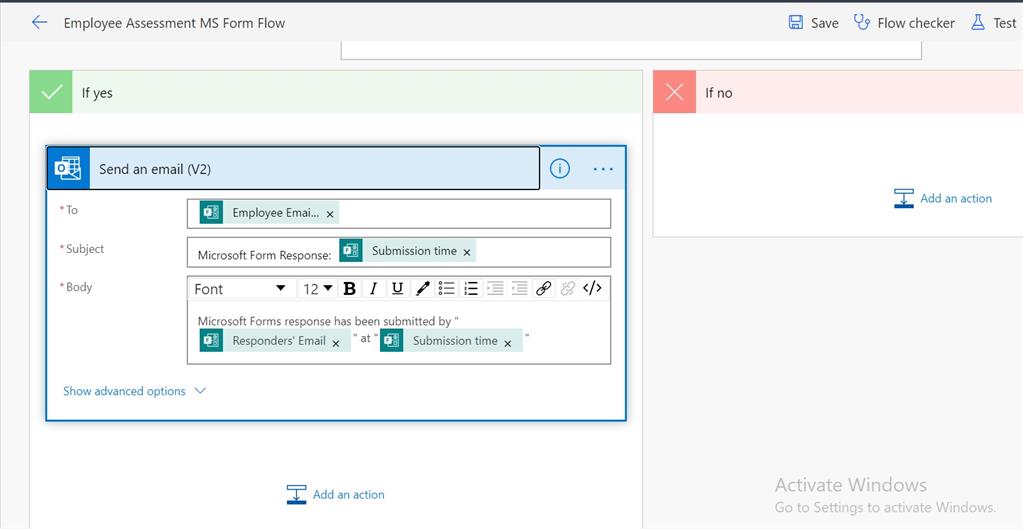Toggle italic formatting
Viewport: 1023px width, 529px height.
coord(374,288)
